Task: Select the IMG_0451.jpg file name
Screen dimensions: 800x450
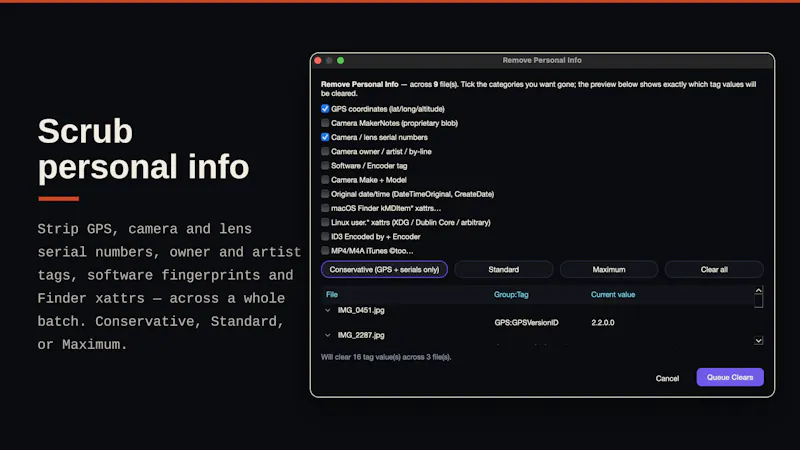Action: point(361,310)
